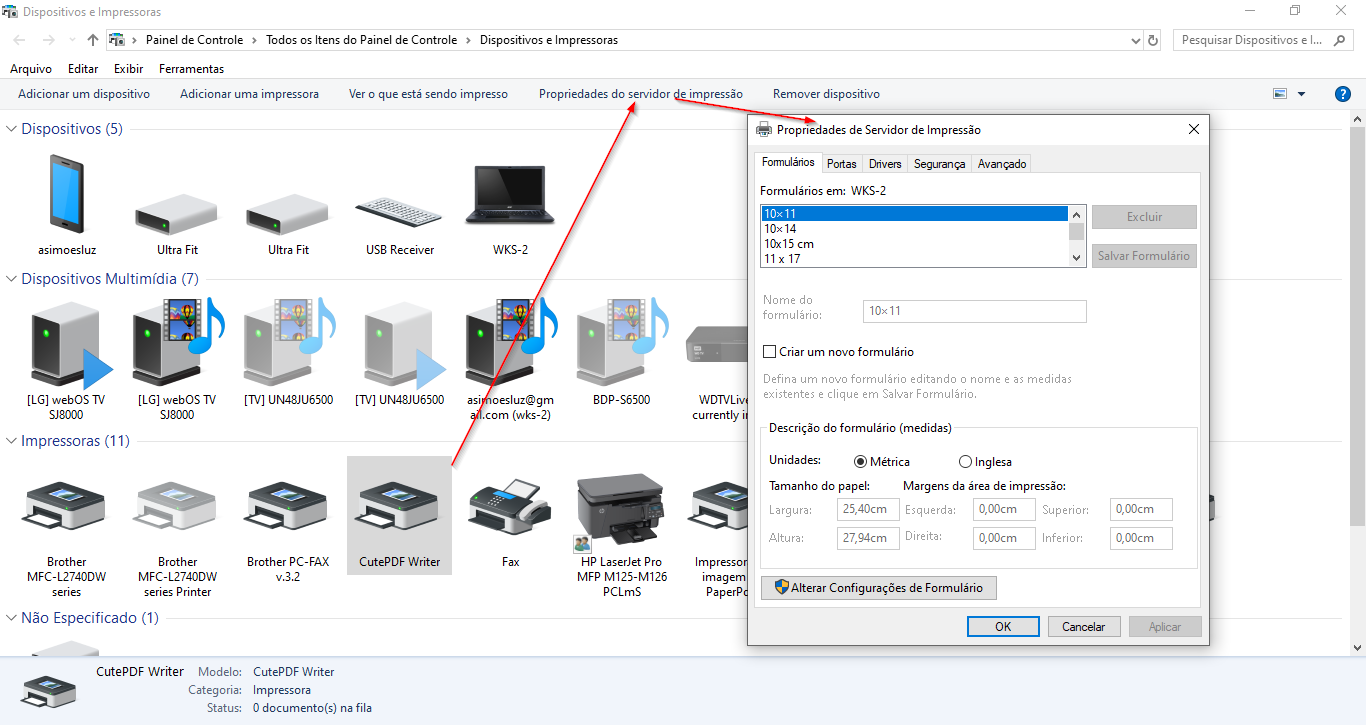The height and width of the screenshot is (725, 1366).
Task: Click Propriedades do servidor de impressão
Action: [x=641, y=94]
